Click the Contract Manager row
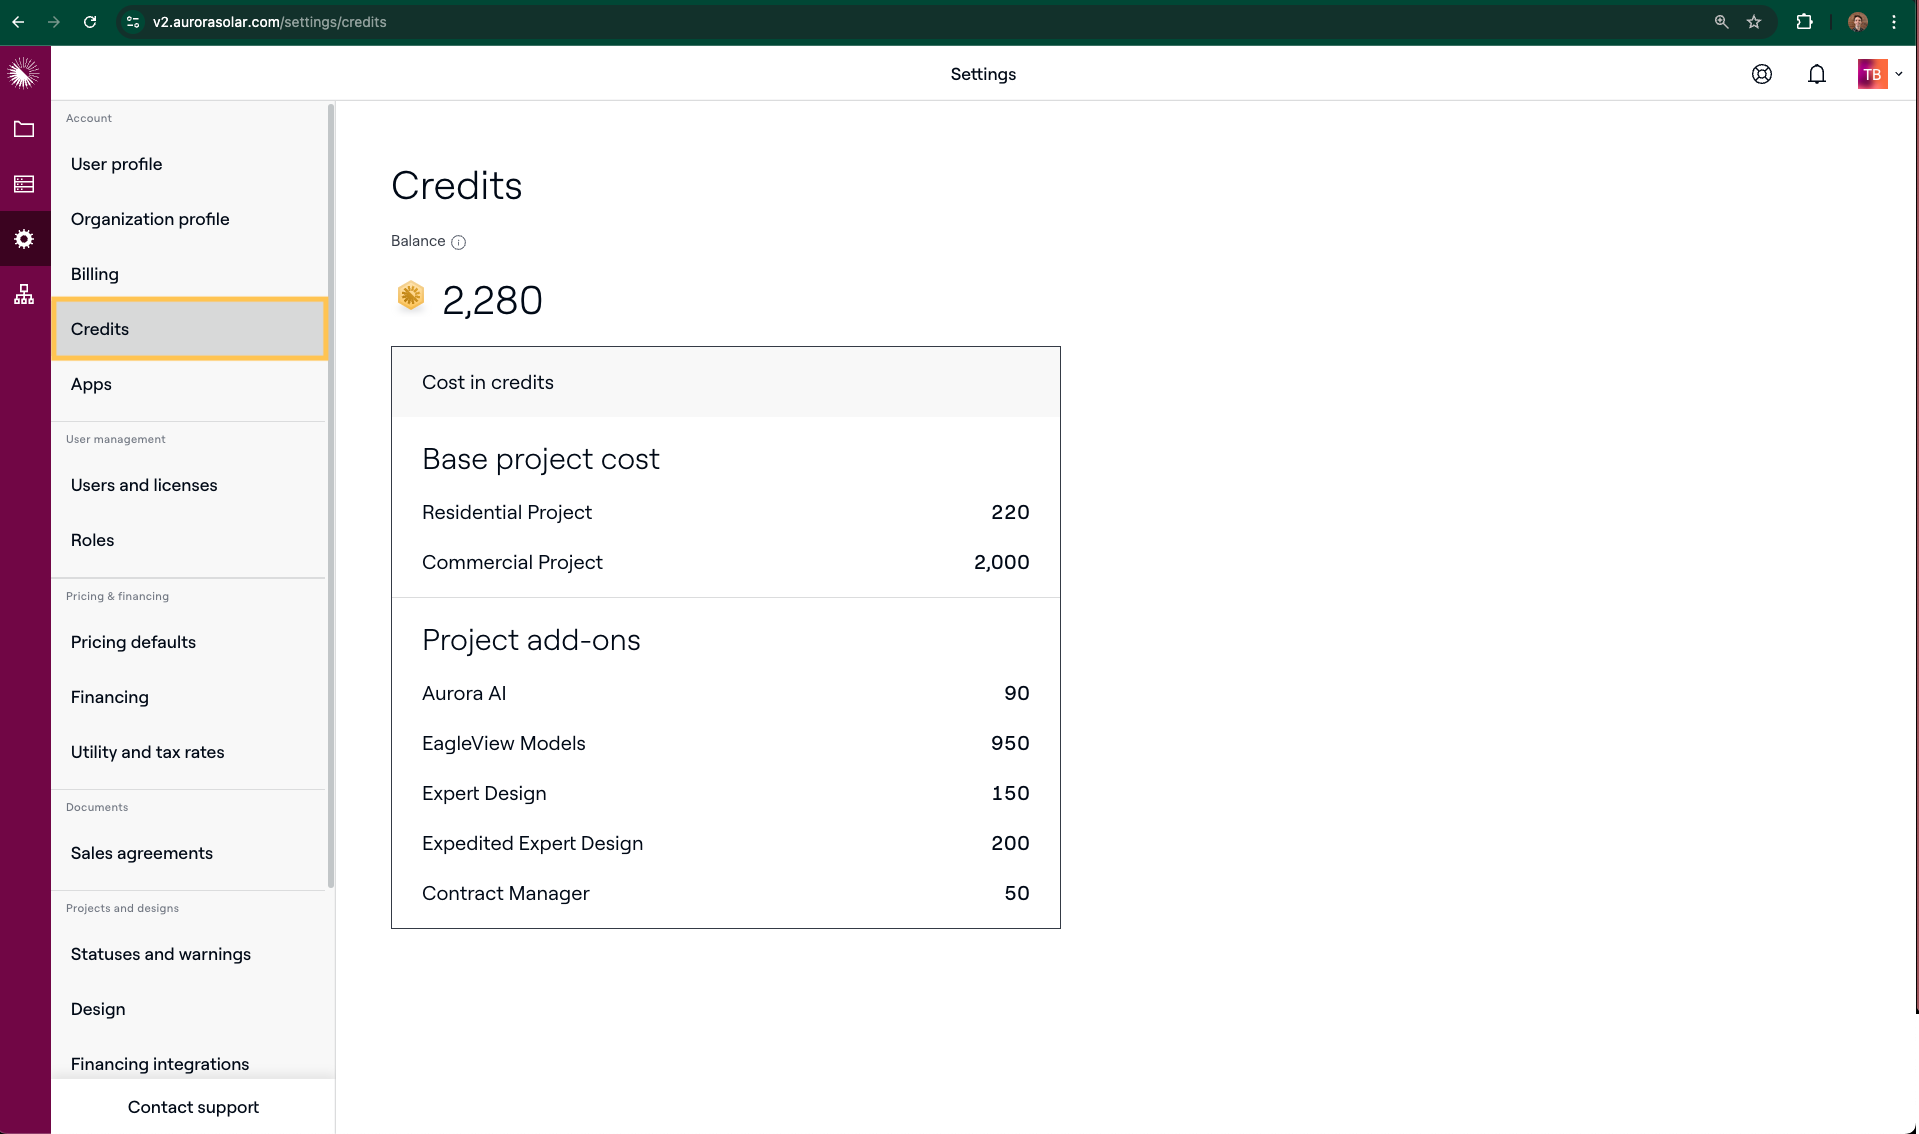The width and height of the screenshot is (1919, 1134). click(725, 893)
